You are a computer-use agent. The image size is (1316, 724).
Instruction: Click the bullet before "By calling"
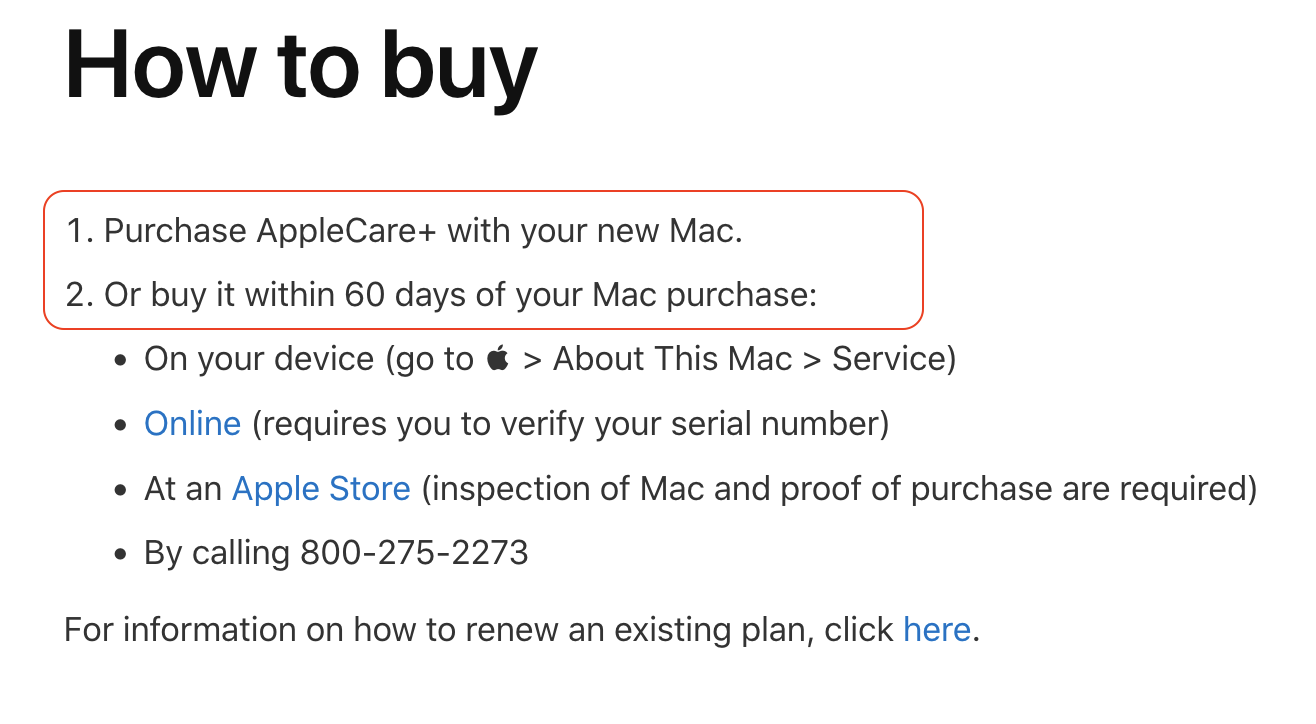click(121, 554)
